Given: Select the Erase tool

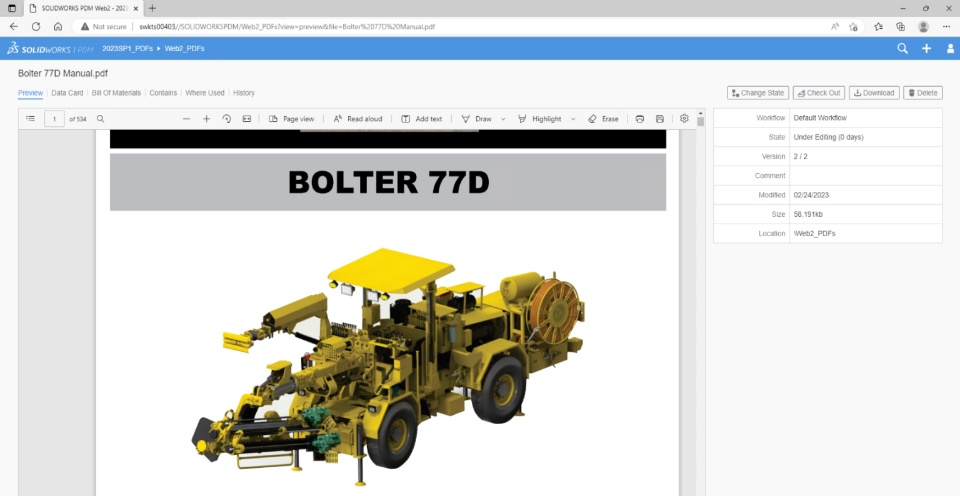Looking at the screenshot, I should coord(603,119).
